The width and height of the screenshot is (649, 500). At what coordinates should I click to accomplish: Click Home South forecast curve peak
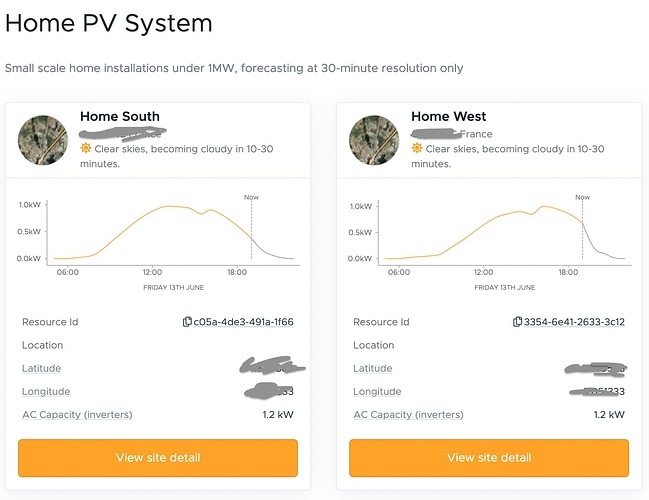pyautogui.click(x=168, y=206)
